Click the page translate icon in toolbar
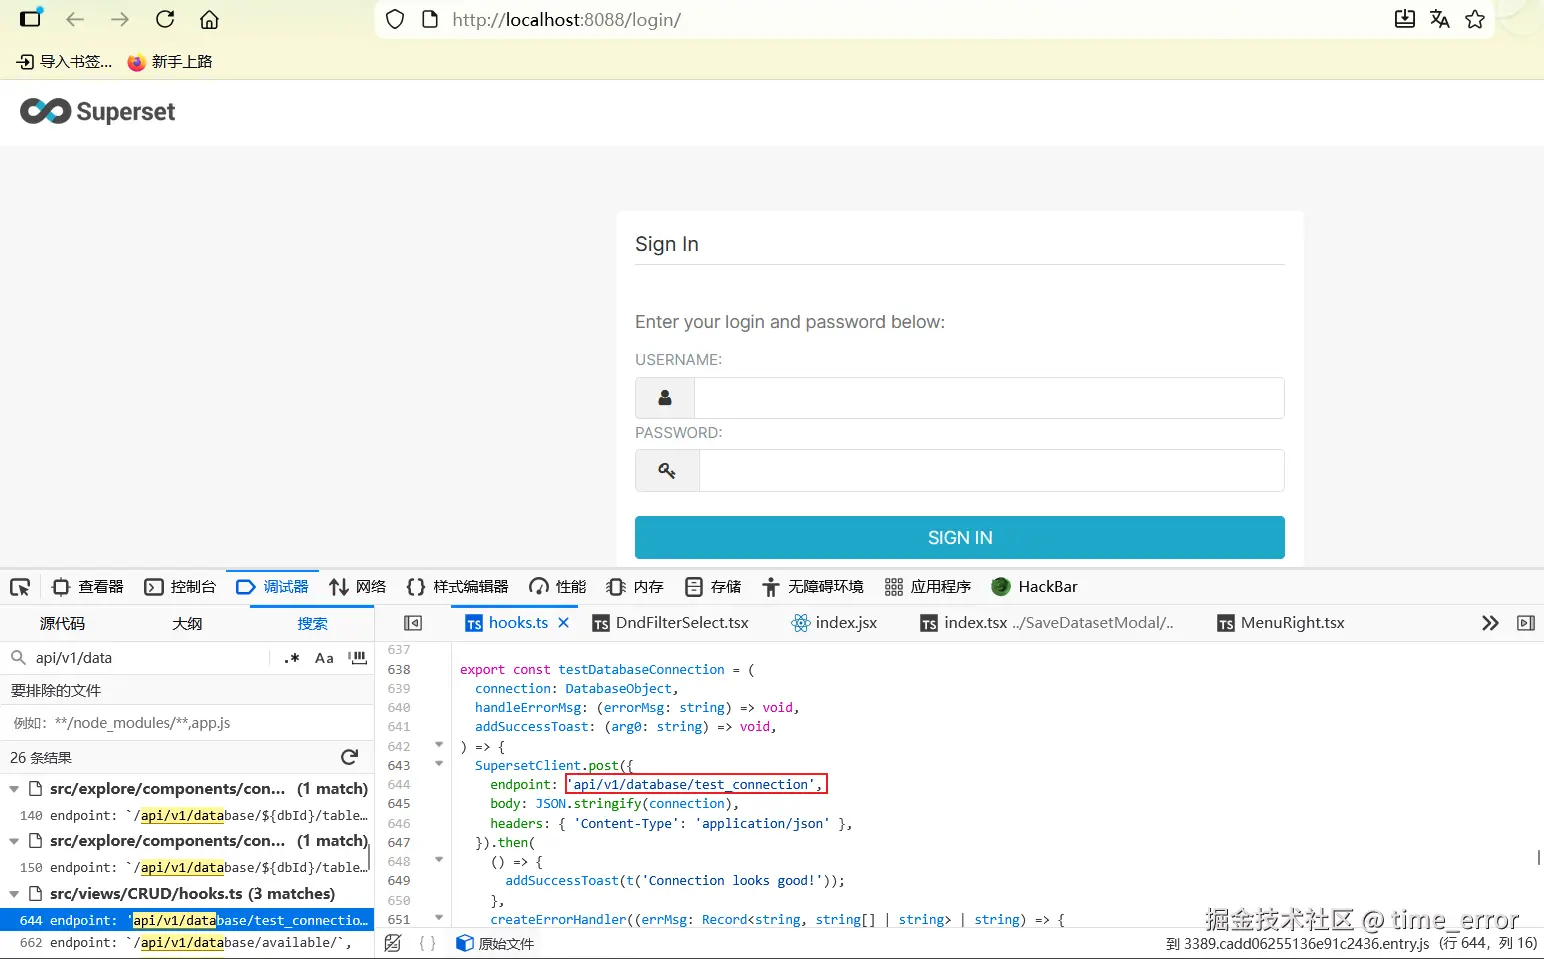The width and height of the screenshot is (1544, 959). coord(1439,19)
